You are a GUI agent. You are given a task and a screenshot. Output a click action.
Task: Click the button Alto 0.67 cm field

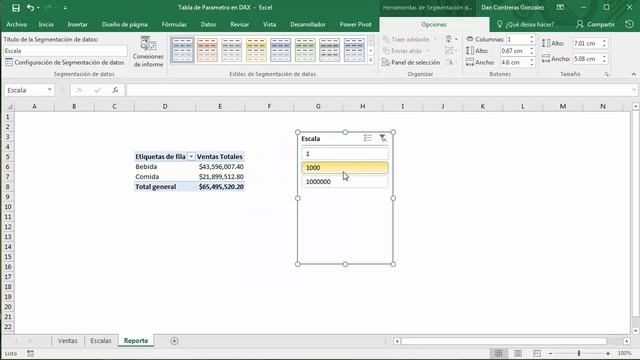point(514,51)
